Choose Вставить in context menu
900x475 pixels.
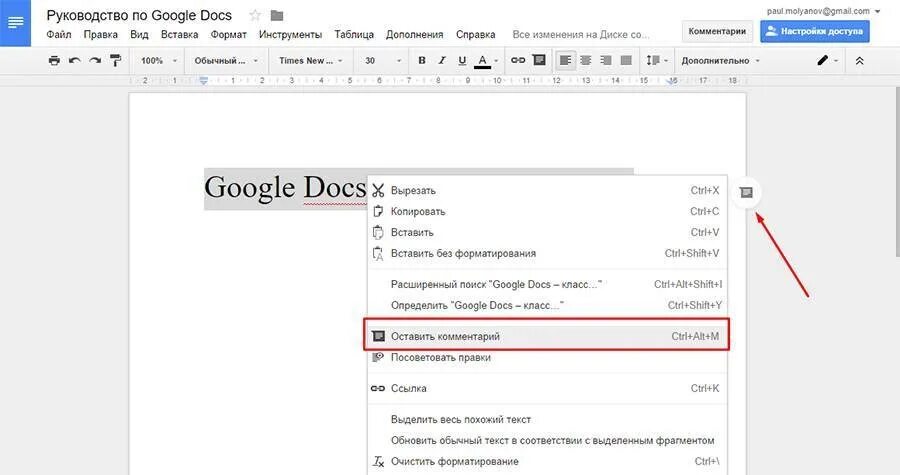pos(547,232)
